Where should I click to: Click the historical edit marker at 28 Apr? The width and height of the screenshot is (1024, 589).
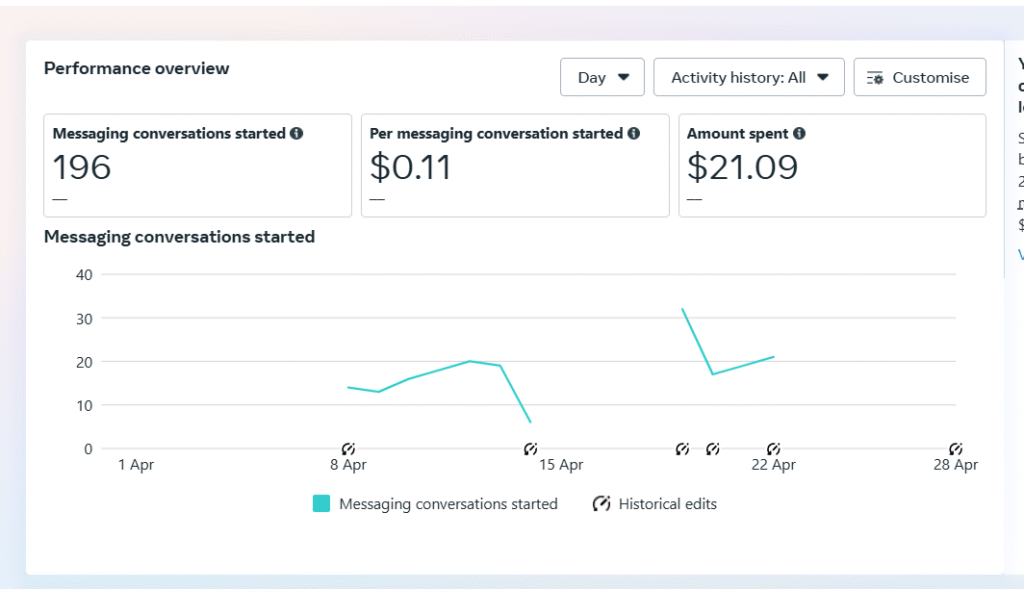[955, 449]
